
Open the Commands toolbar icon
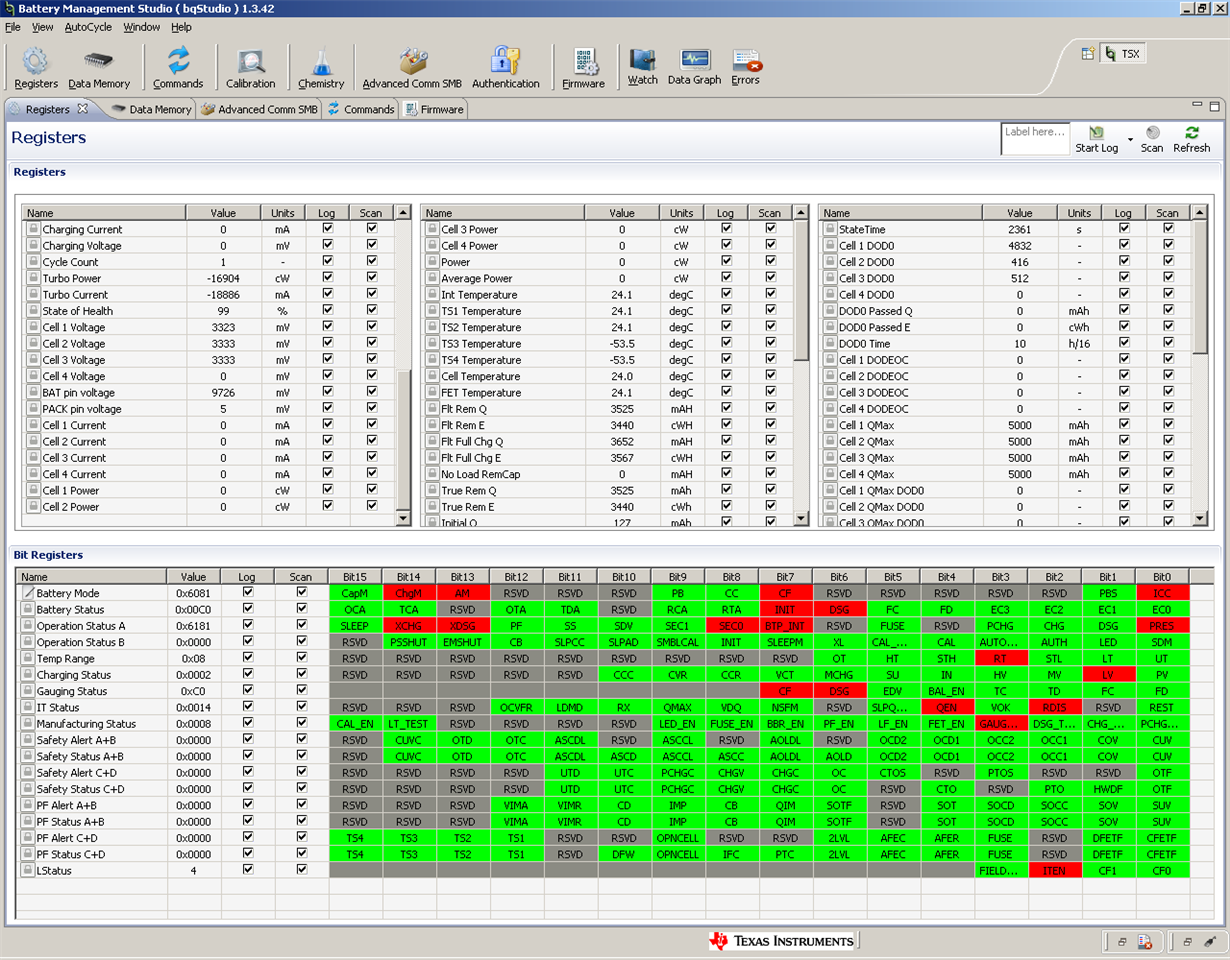[x=178, y=69]
